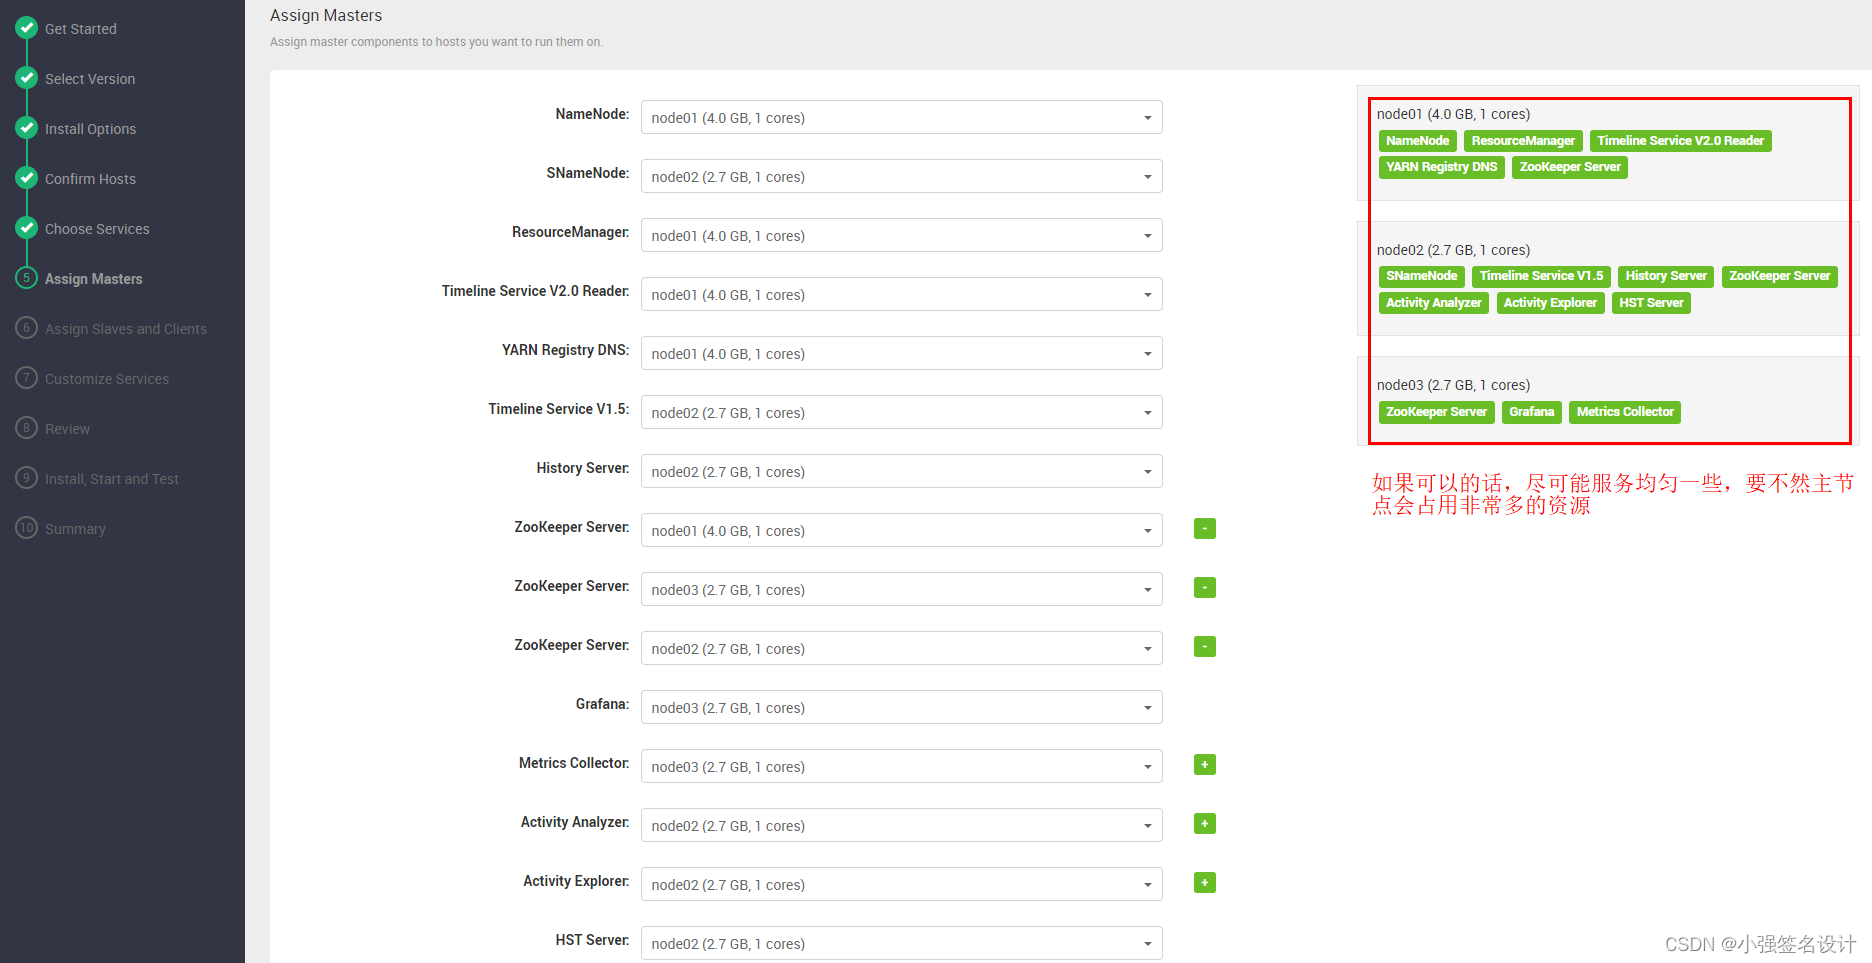The image size is (1872, 963).
Task: Click the ZooKeeper Server tag under node01
Action: click(x=1570, y=167)
